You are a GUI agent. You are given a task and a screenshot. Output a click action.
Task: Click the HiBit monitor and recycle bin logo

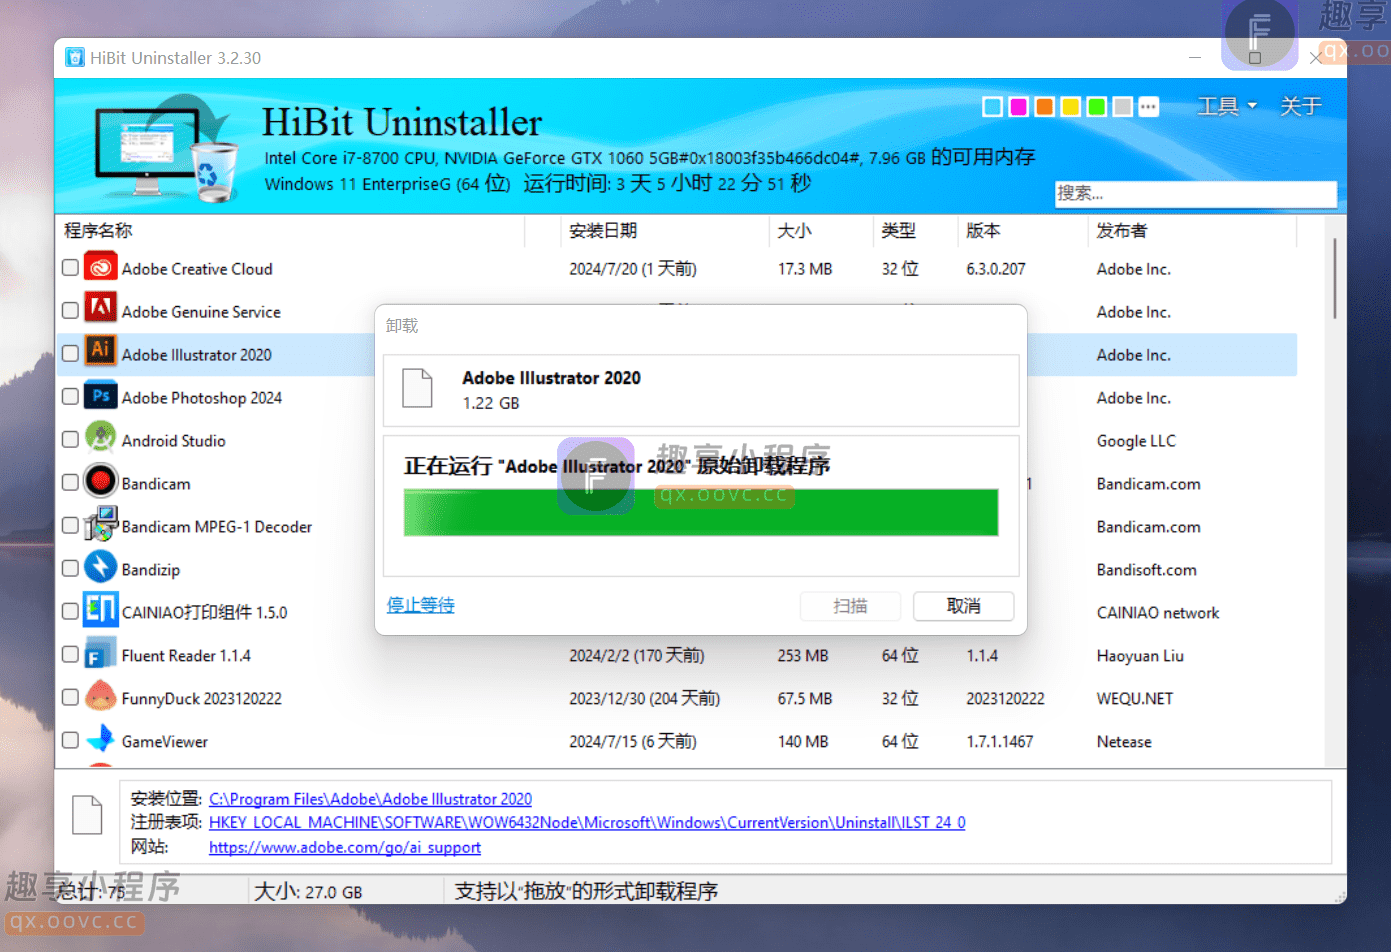tap(167, 148)
